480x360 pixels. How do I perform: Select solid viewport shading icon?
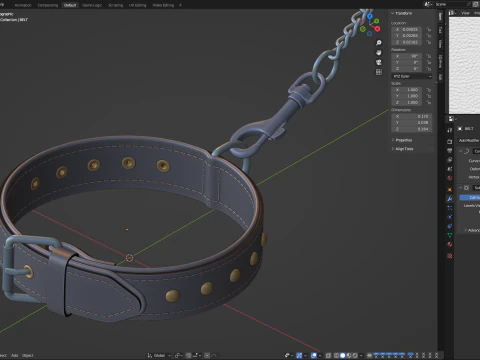tap(343, 355)
